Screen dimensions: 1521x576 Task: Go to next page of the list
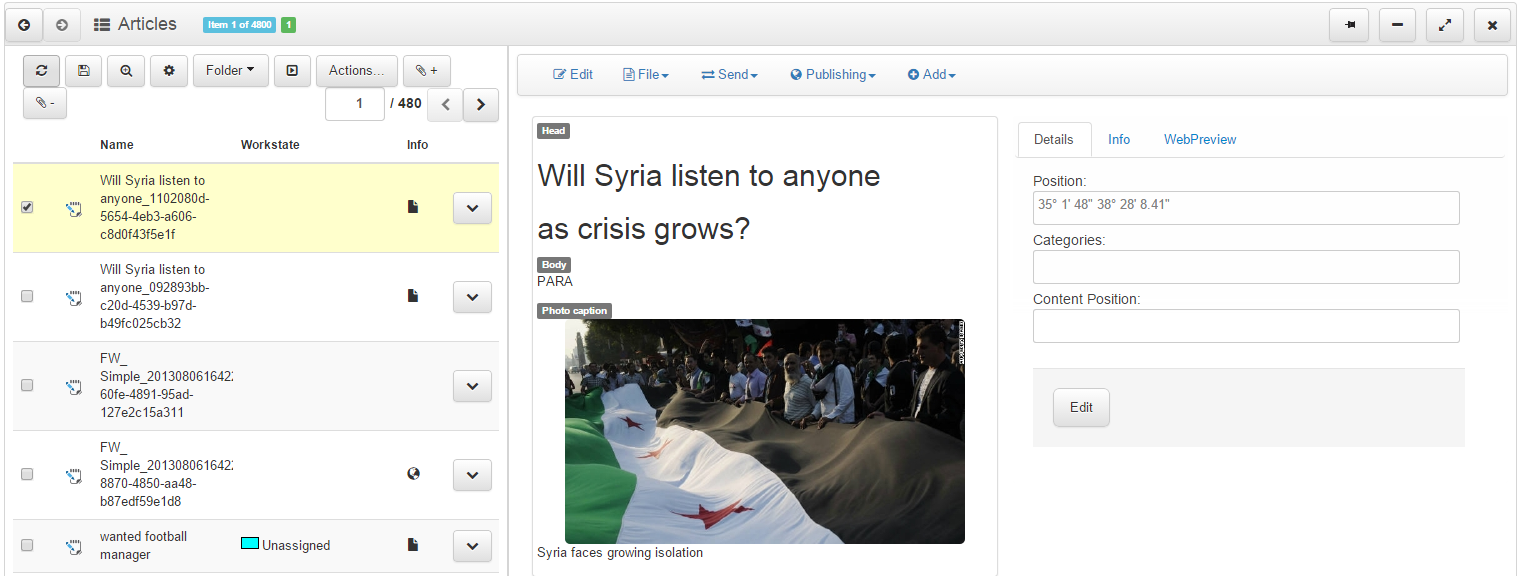click(x=481, y=104)
